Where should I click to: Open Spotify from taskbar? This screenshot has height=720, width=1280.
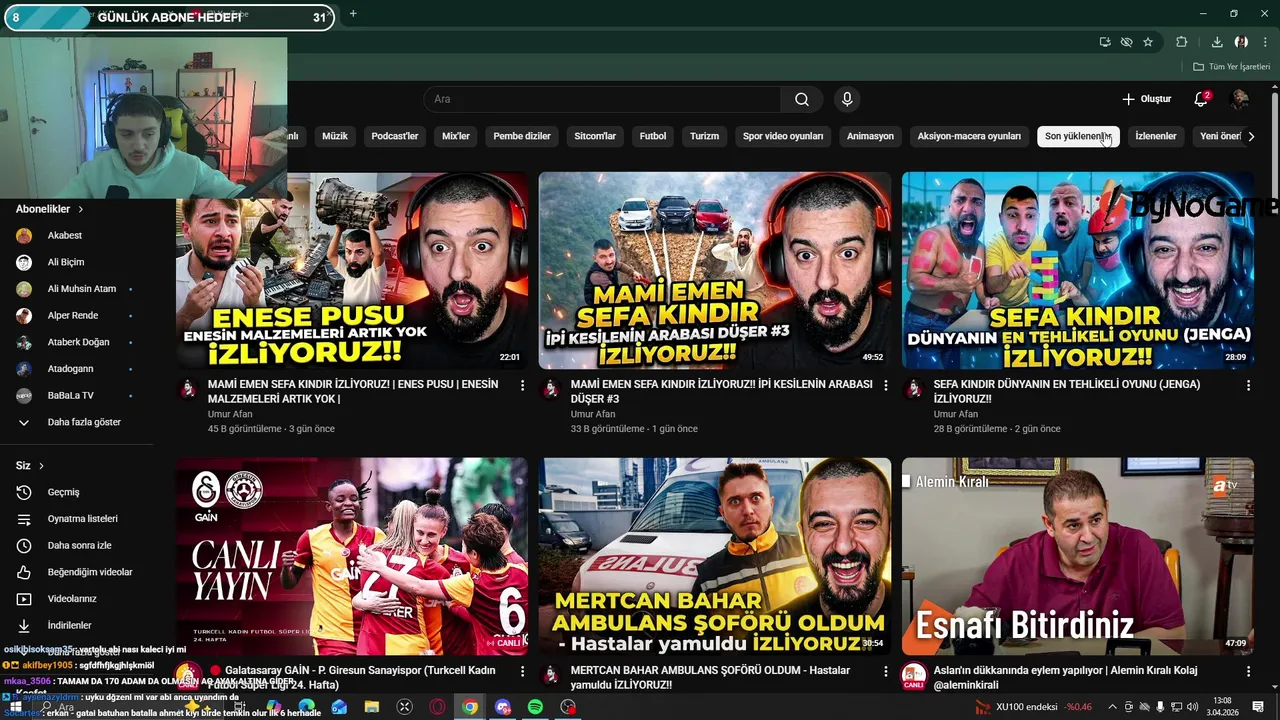tap(535, 707)
